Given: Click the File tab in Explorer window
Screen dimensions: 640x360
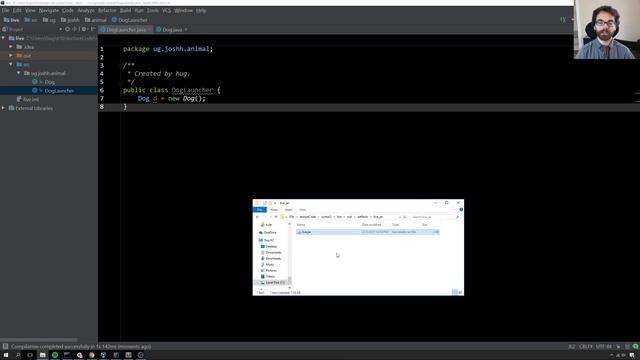Looking at the screenshot, I should coord(260,210).
